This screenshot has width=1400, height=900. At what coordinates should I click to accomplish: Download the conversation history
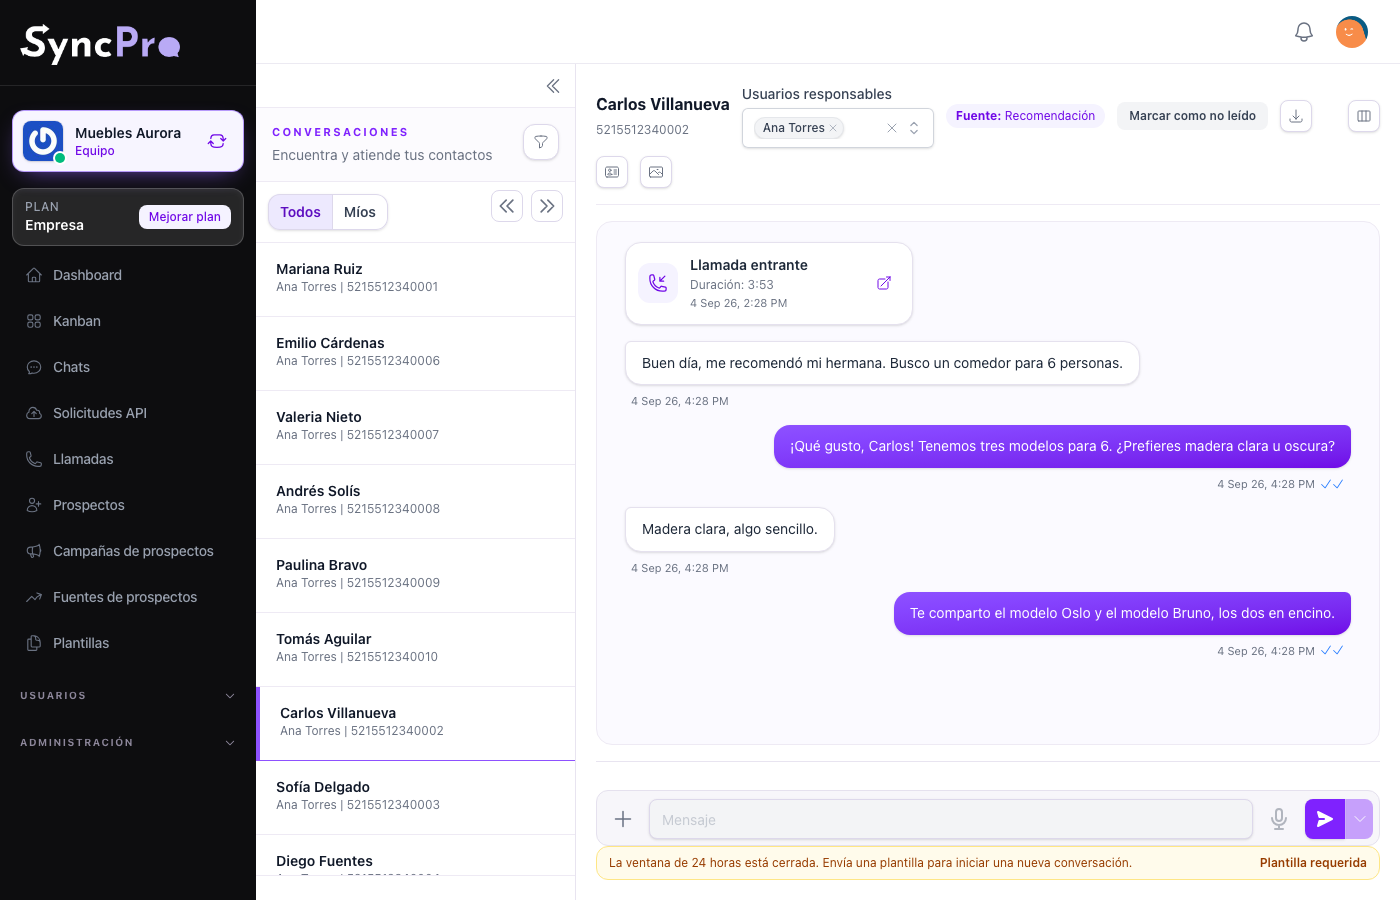point(1296,116)
